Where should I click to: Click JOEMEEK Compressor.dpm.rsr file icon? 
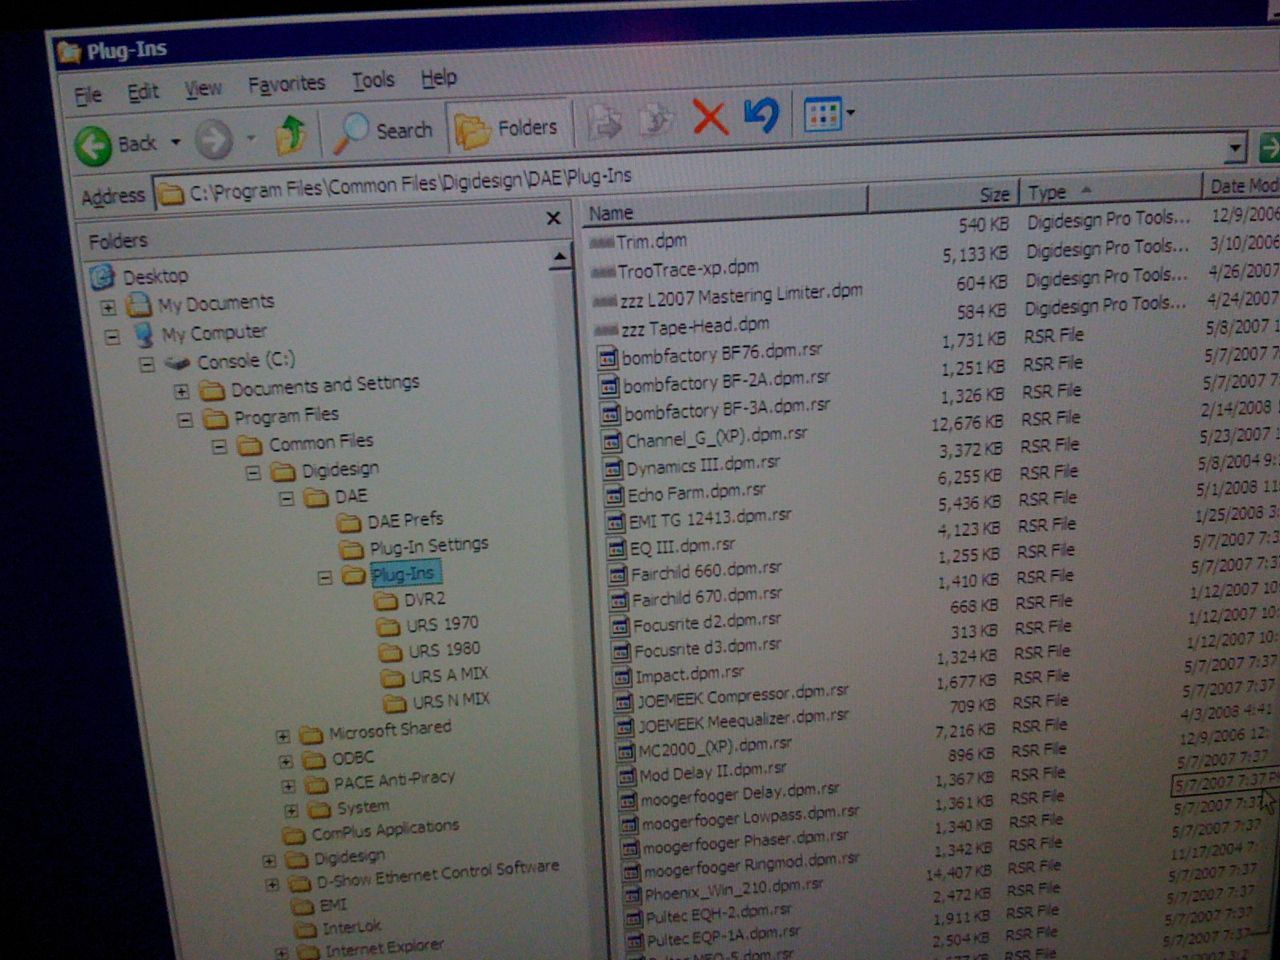click(624, 701)
